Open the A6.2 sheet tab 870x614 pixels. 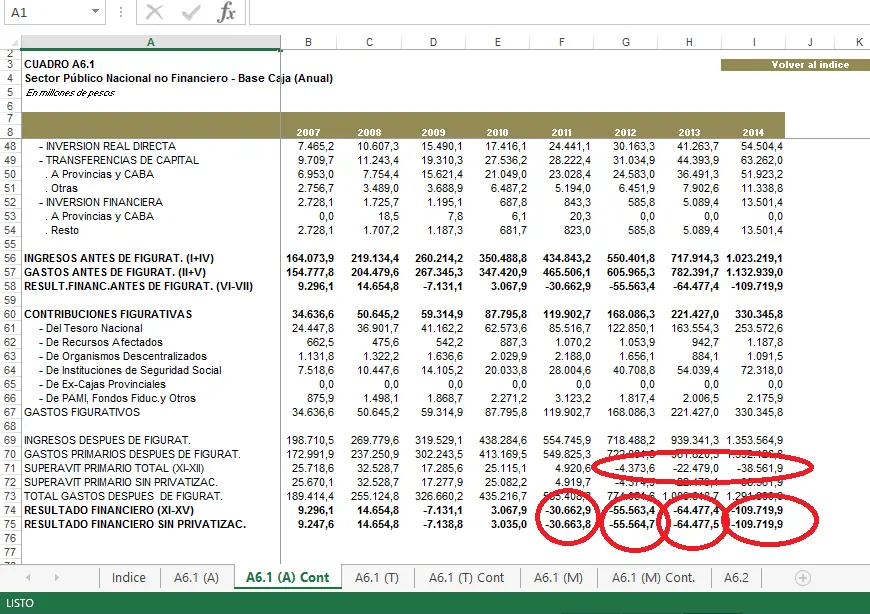click(735, 577)
